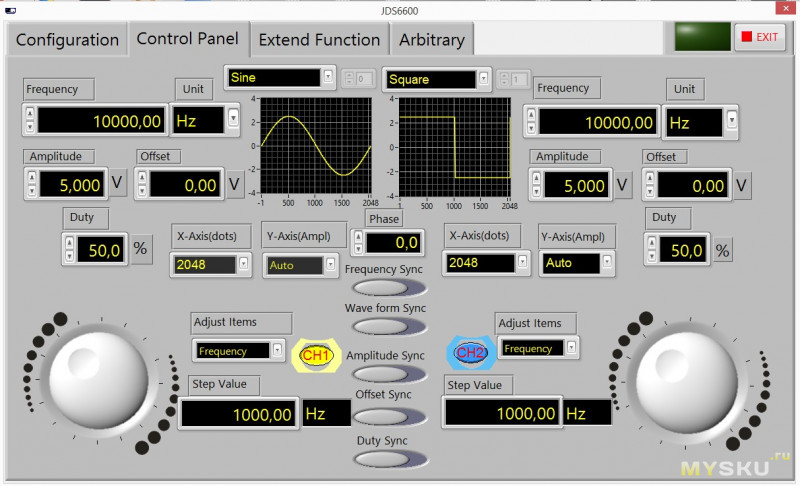Click the CH1 channel indicator button

316,355
